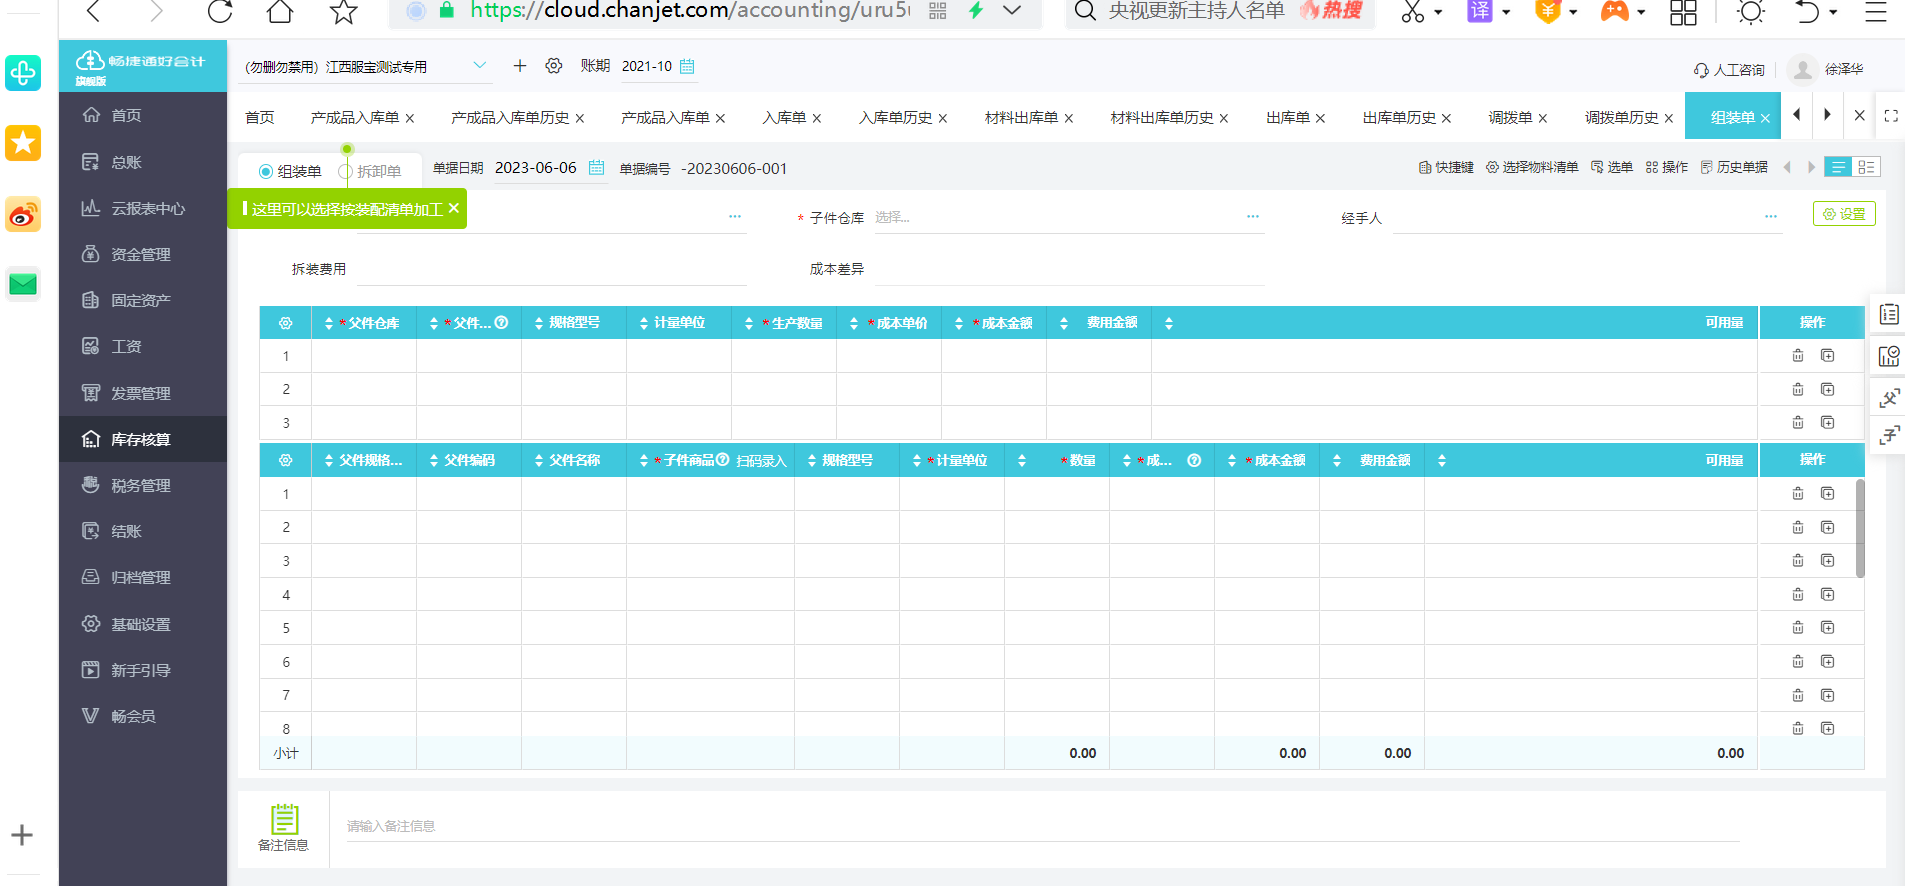Open the 人工咨询 headset support icon
The width and height of the screenshot is (1905, 886).
(x=1701, y=70)
